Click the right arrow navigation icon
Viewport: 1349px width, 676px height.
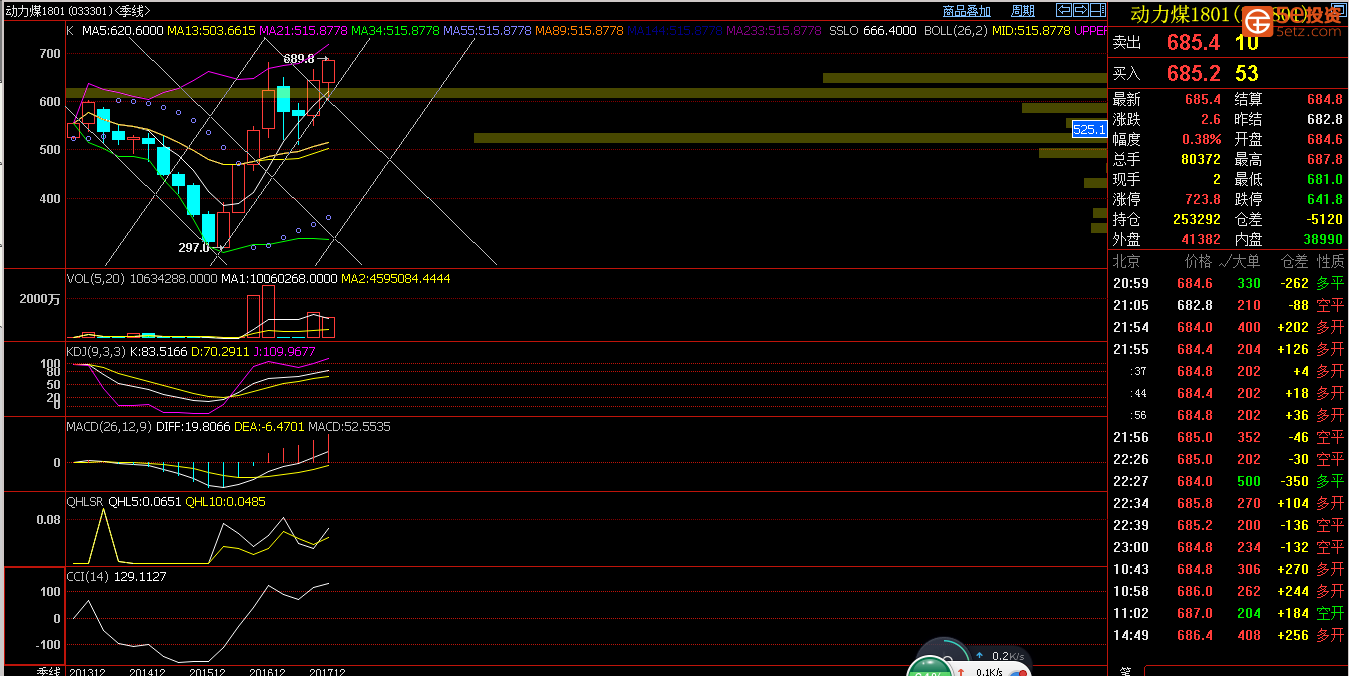[1081, 10]
